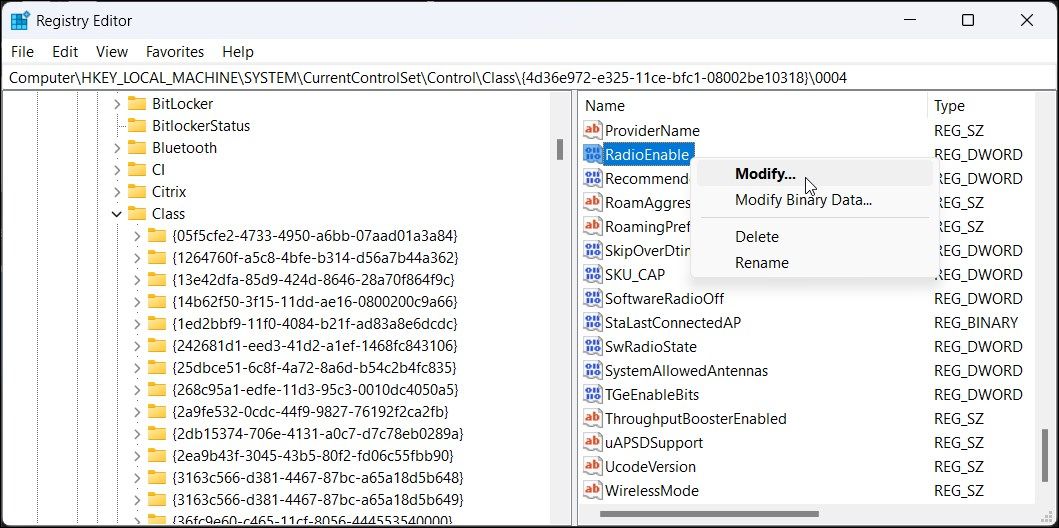The height and width of the screenshot is (528, 1059).
Task: Maximize the Registry Editor window
Action: pyautogui.click(x=968, y=20)
